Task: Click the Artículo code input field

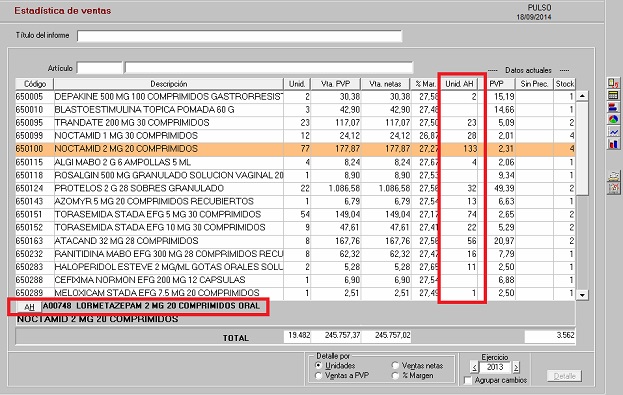Action: click(x=99, y=68)
